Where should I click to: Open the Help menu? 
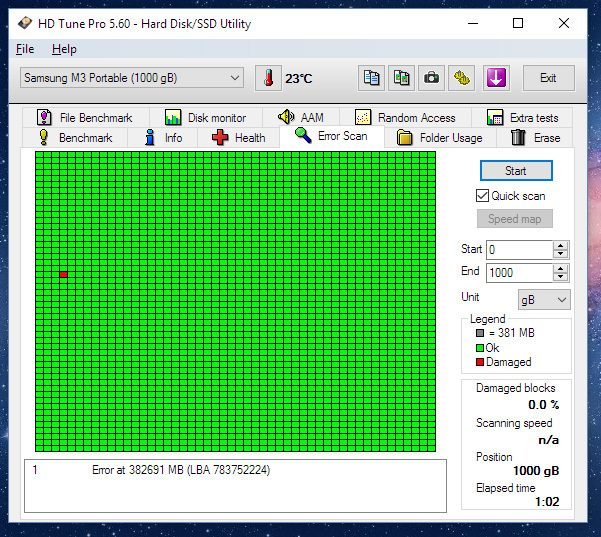pos(64,49)
